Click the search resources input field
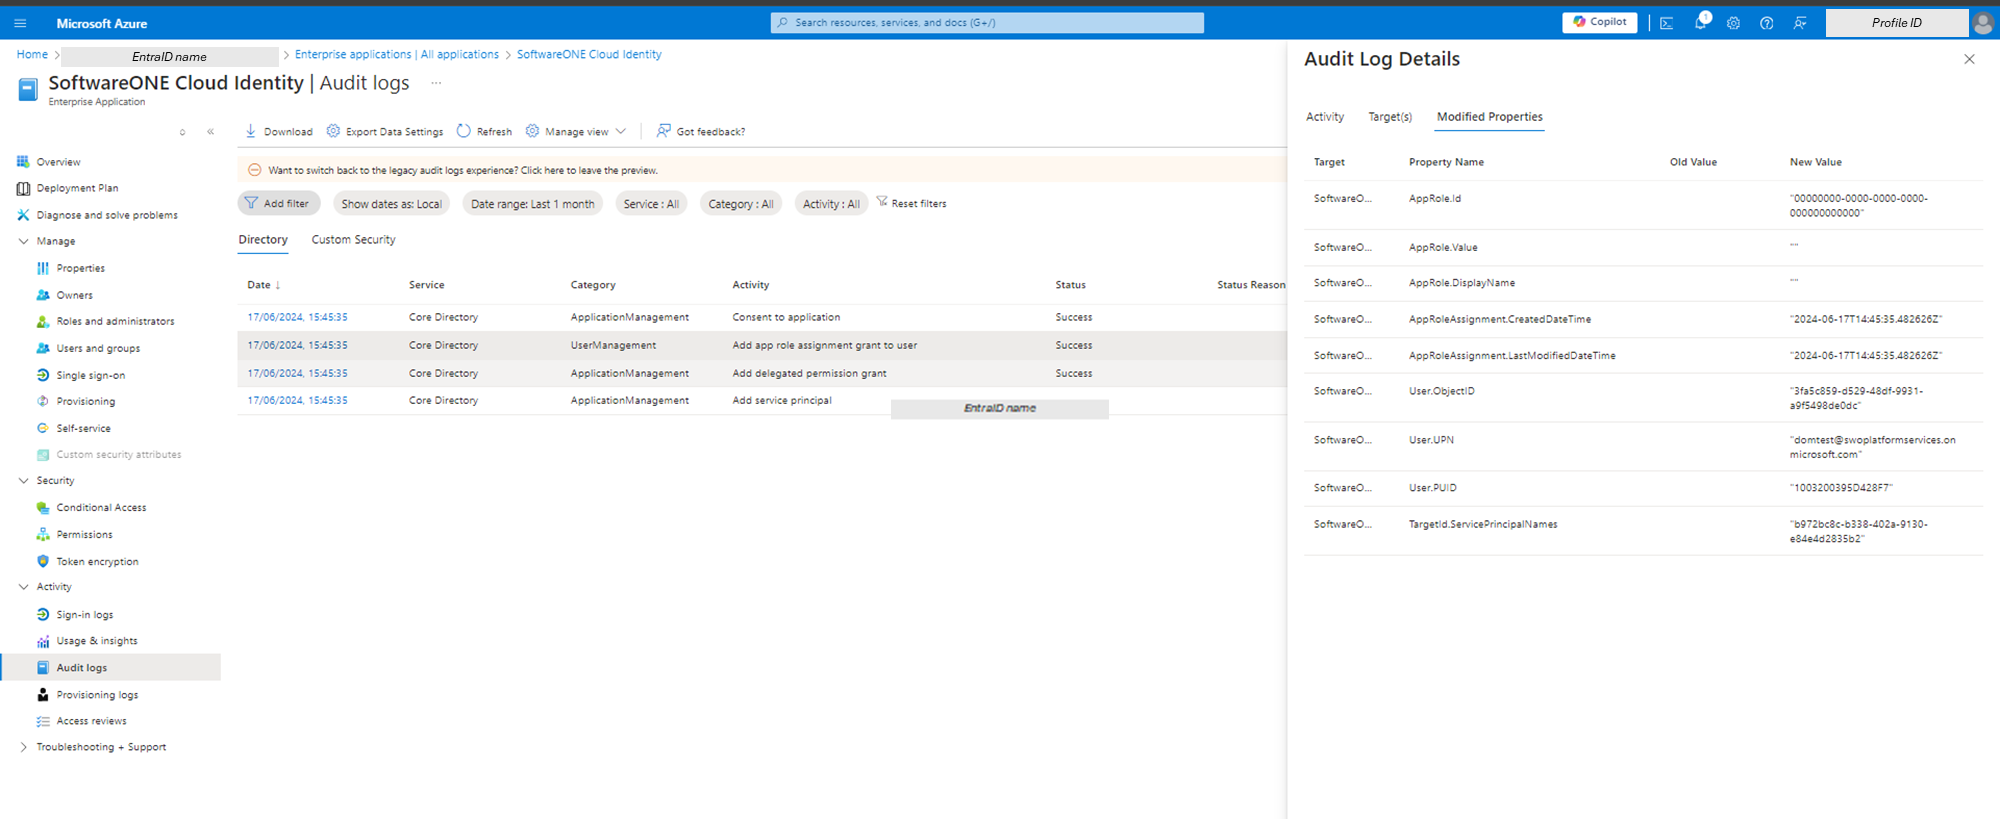2000x819 pixels. pyautogui.click(x=987, y=22)
